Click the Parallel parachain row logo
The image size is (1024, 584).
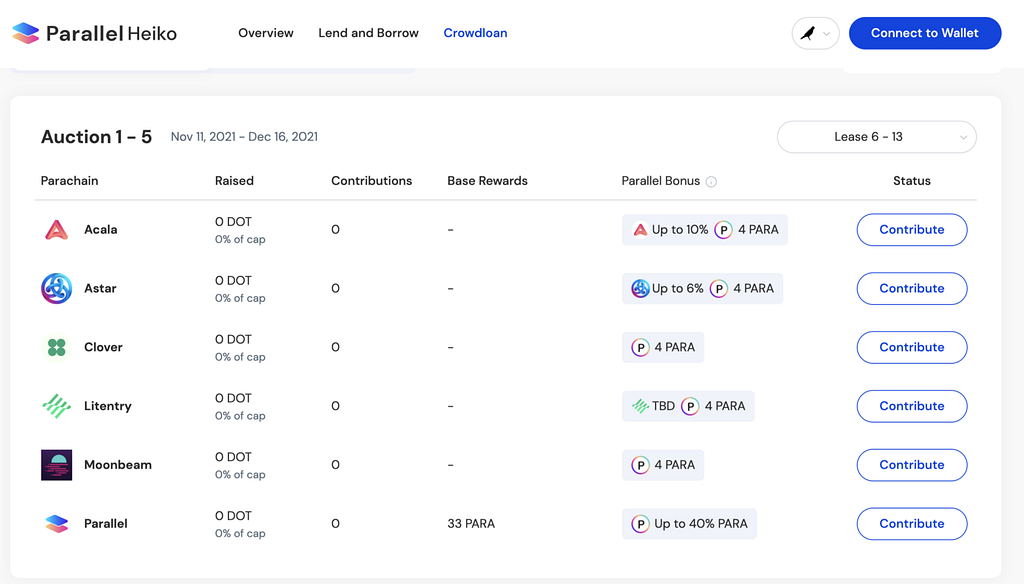tap(56, 524)
